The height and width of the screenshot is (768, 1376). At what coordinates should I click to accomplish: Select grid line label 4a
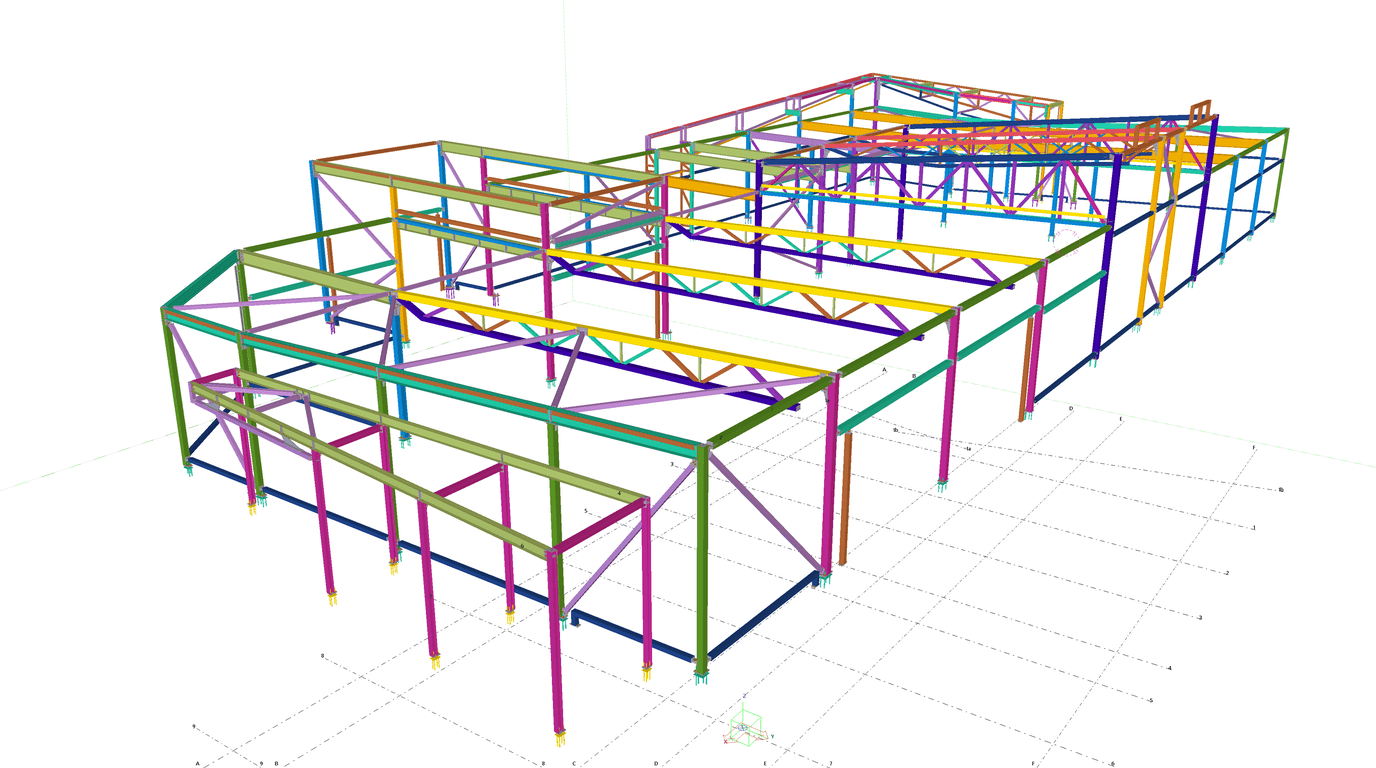point(968,449)
